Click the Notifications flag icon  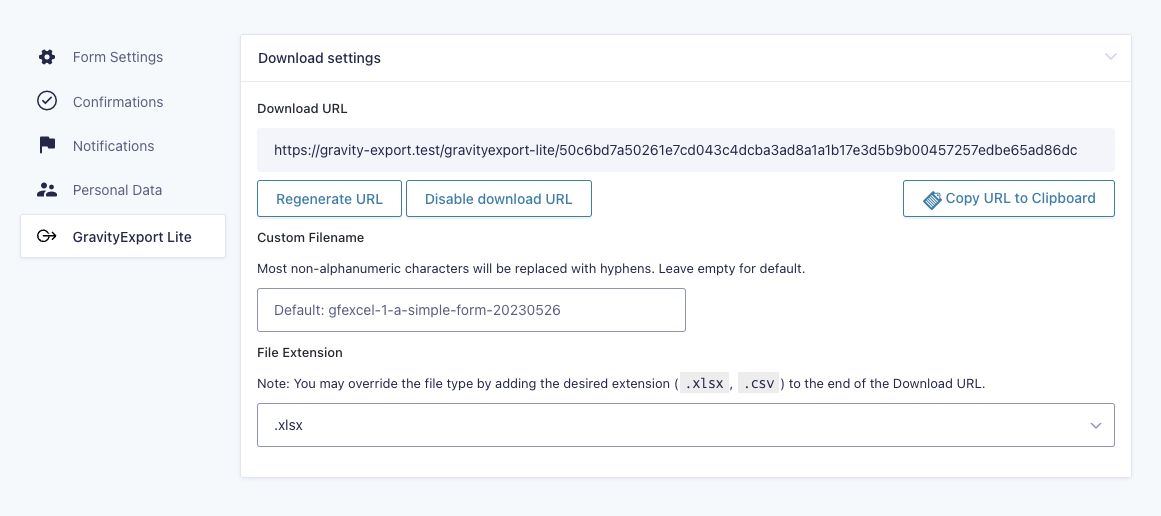(x=47, y=146)
